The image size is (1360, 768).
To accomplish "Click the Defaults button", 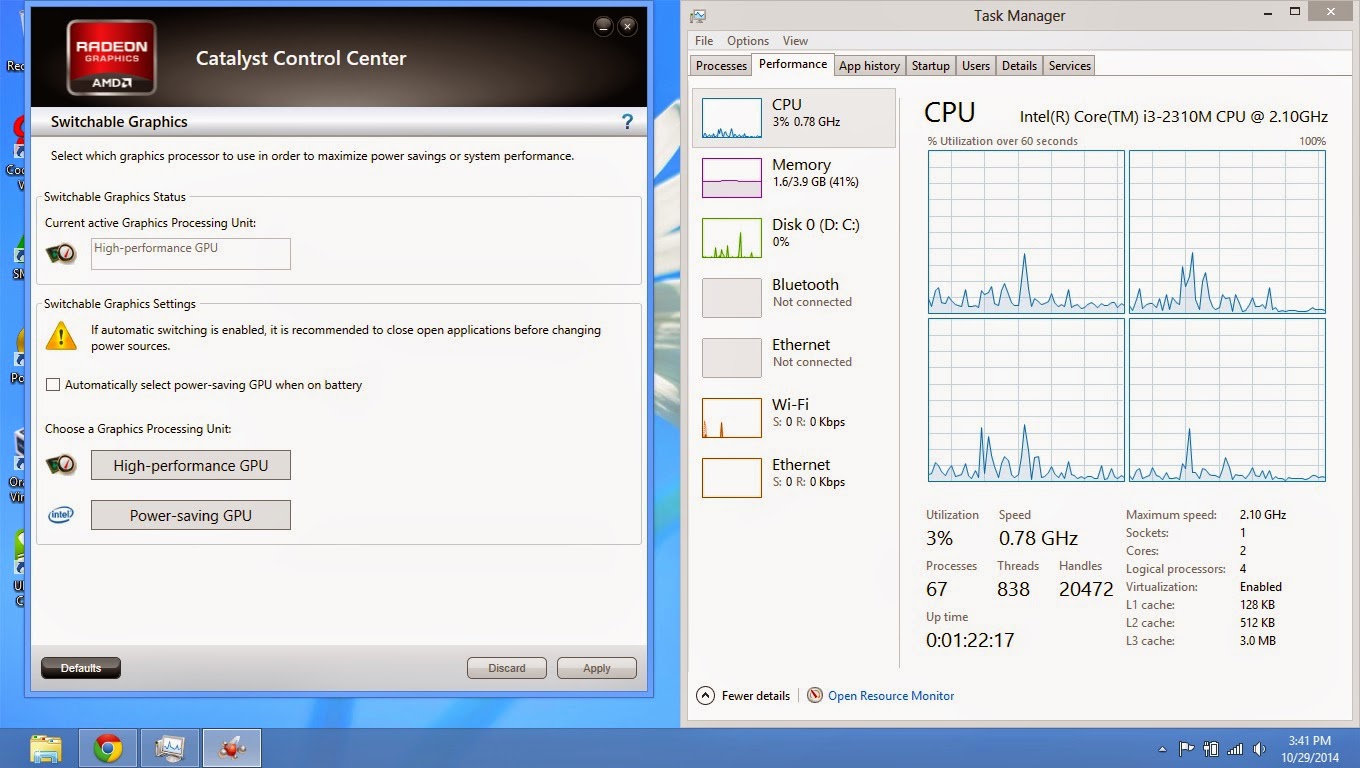I will click(81, 668).
